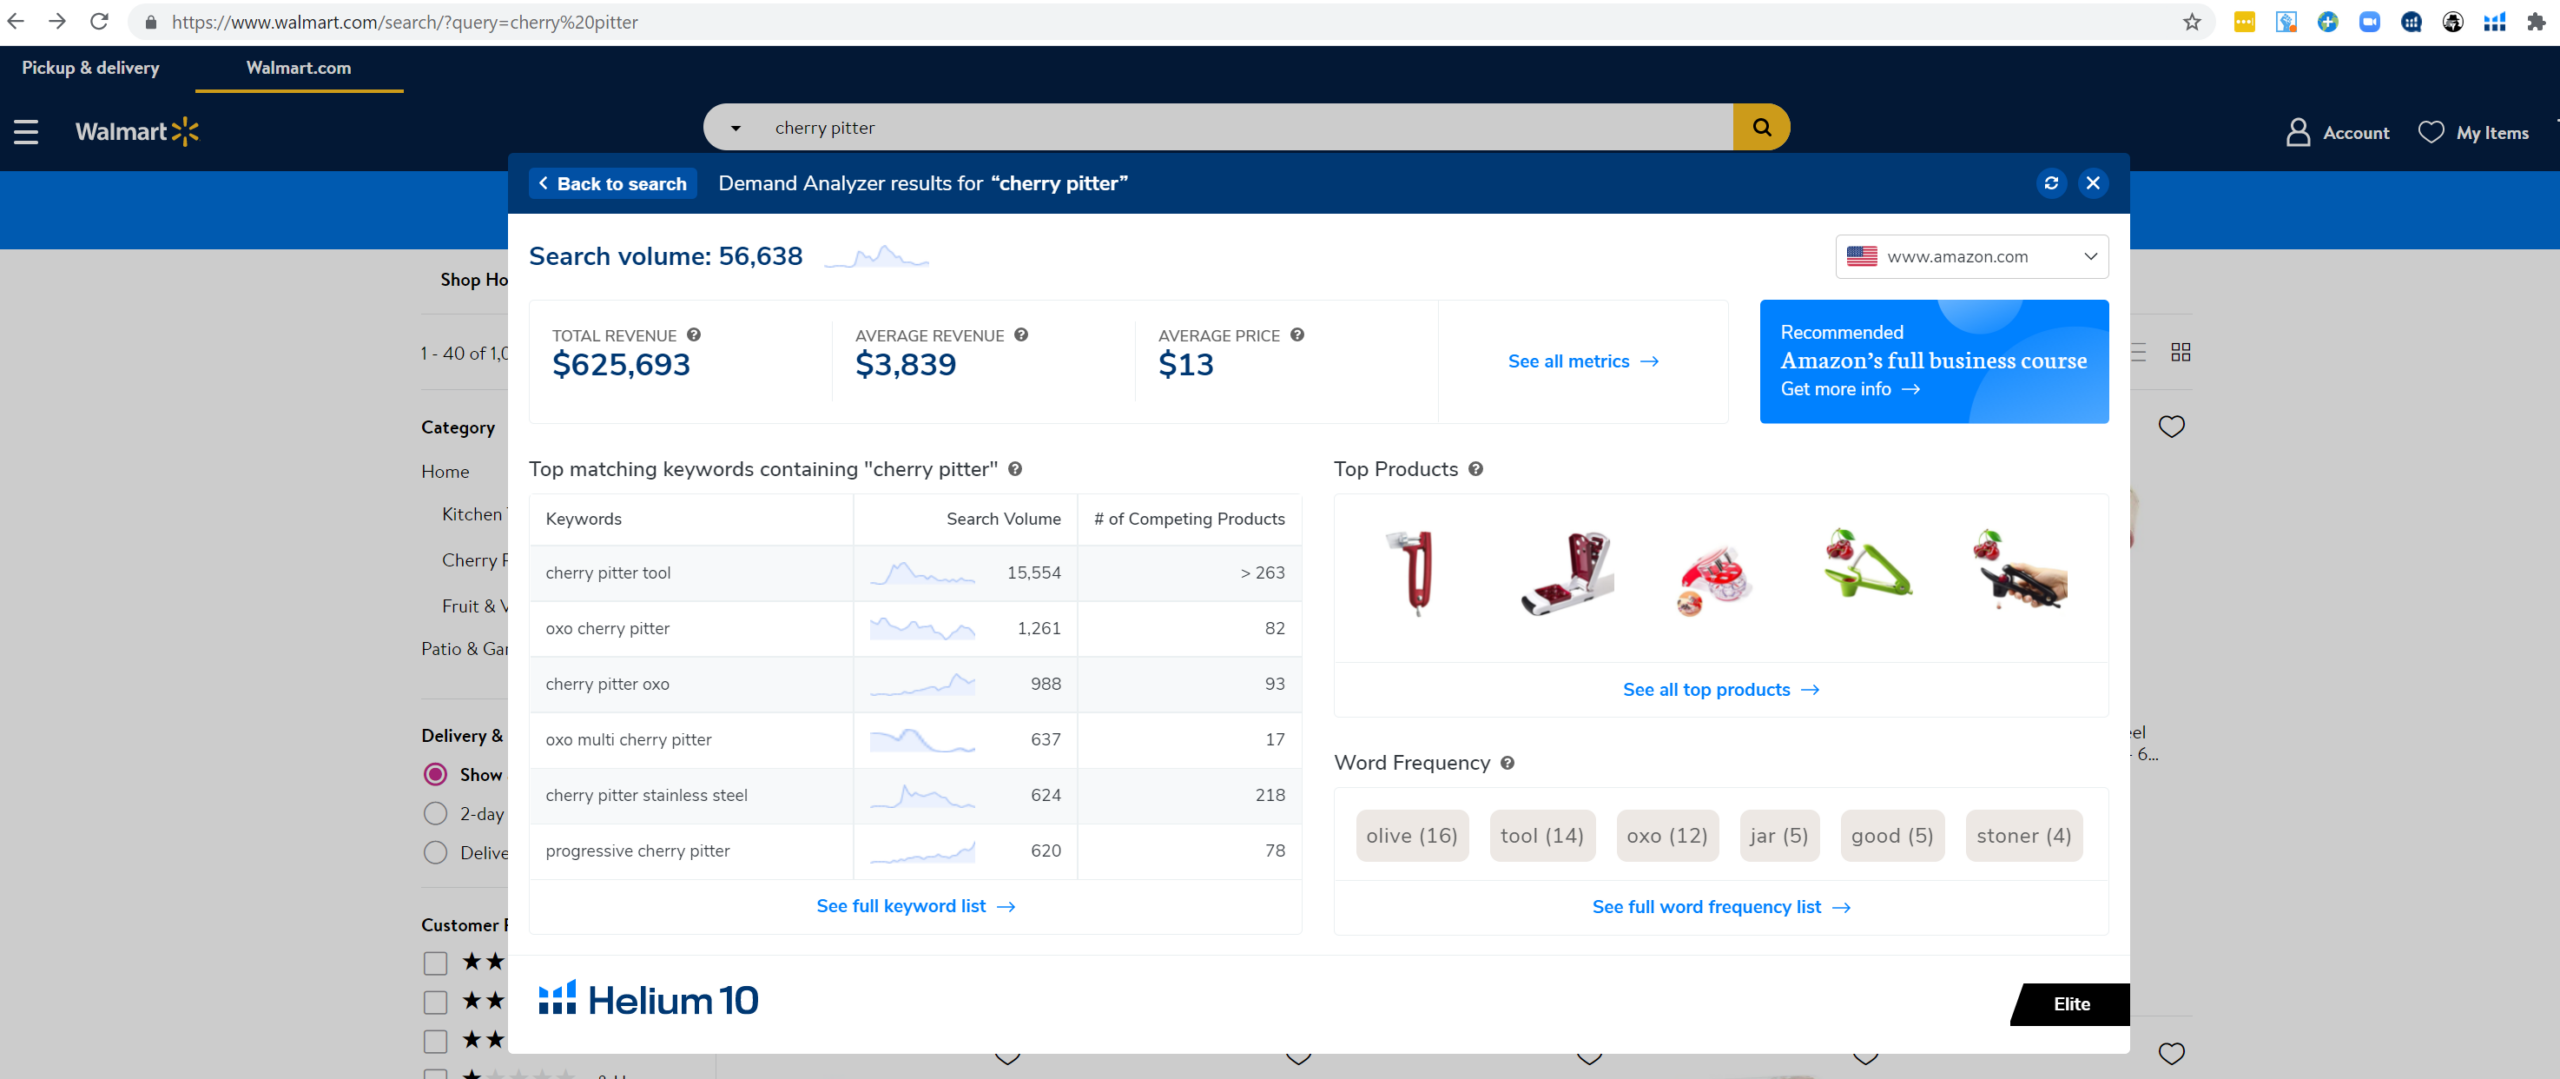Switch search results to grid view
The width and height of the screenshot is (2560, 1079).
click(x=2180, y=352)
